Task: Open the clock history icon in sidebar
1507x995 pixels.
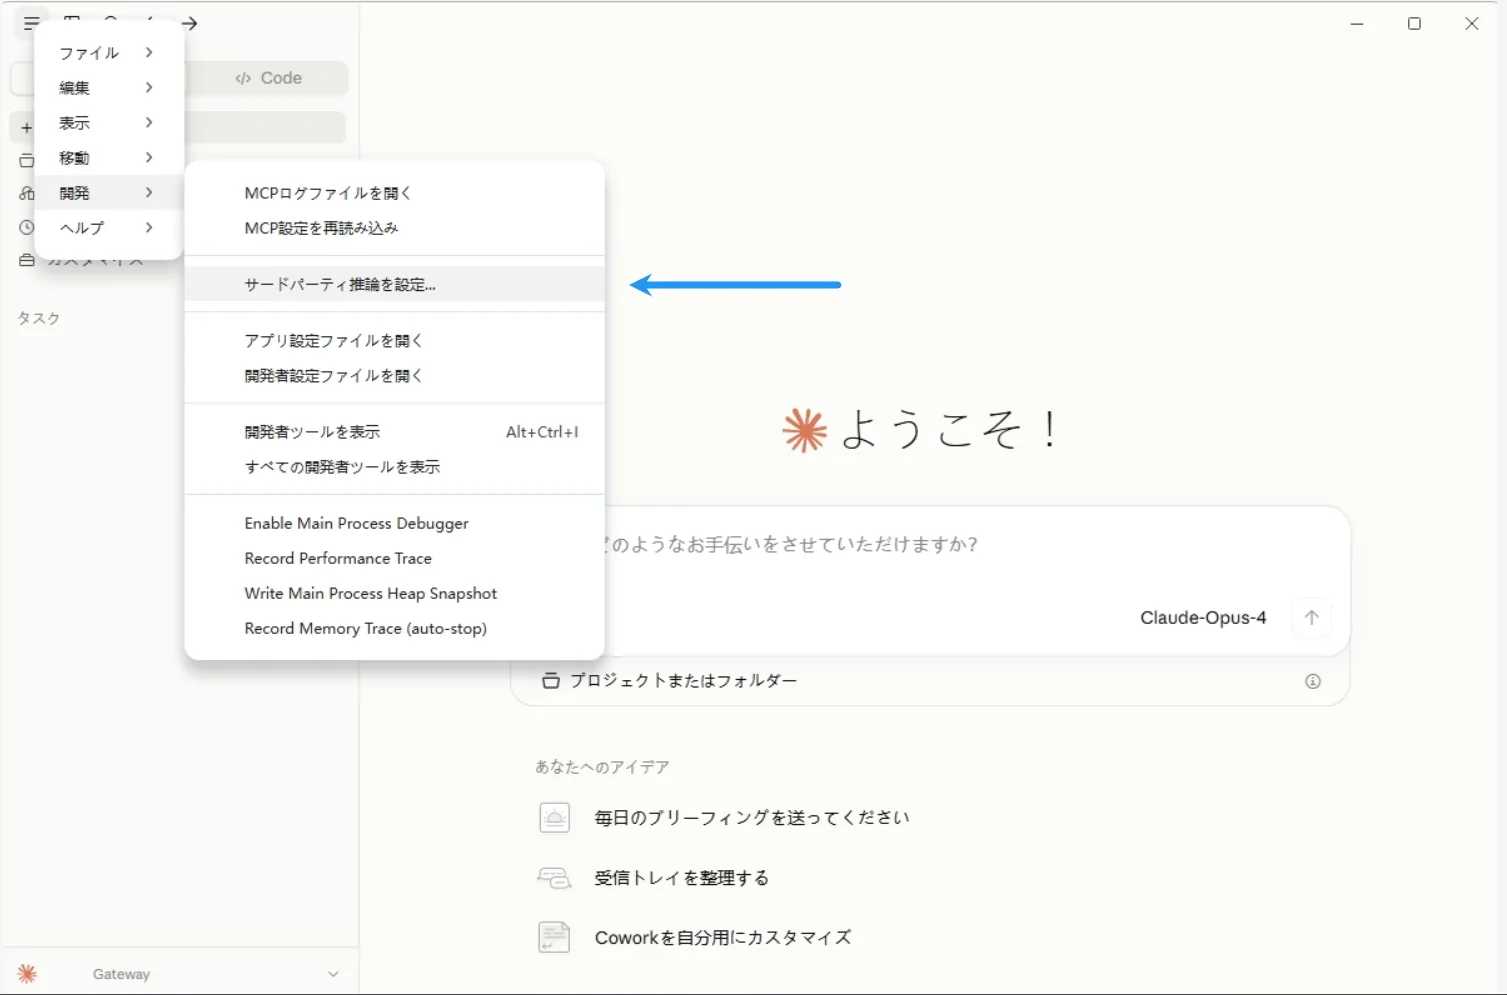Action: click(27, 227)
